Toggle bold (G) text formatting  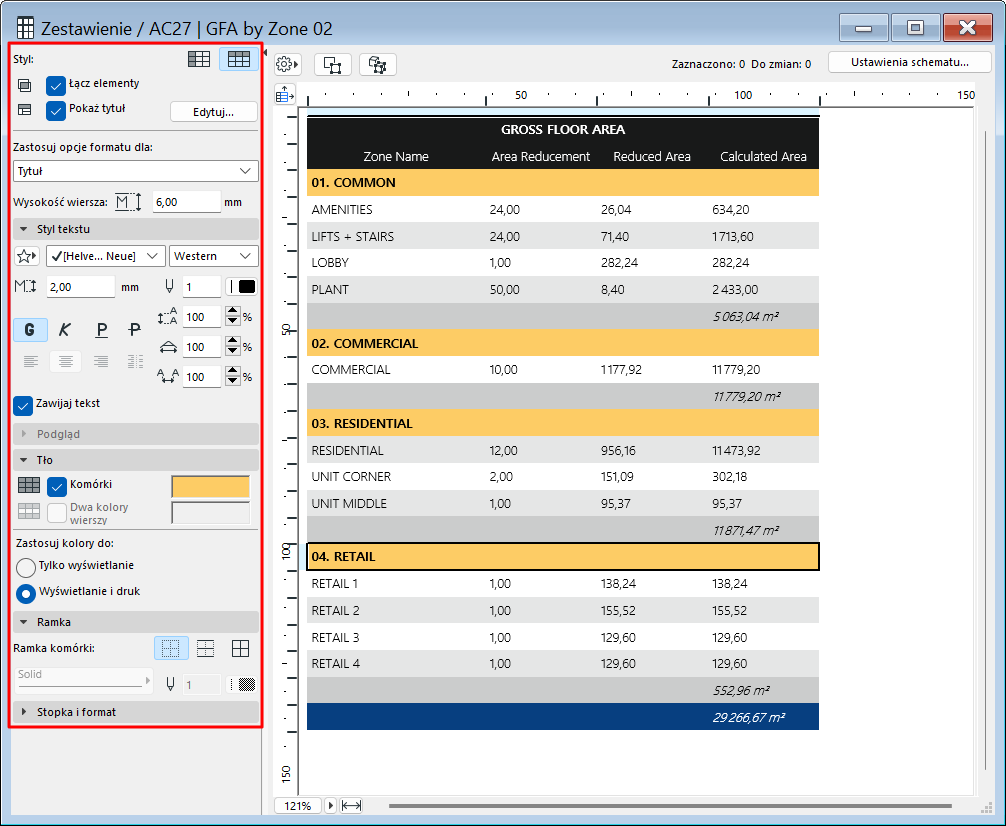[x=30, y=330]
